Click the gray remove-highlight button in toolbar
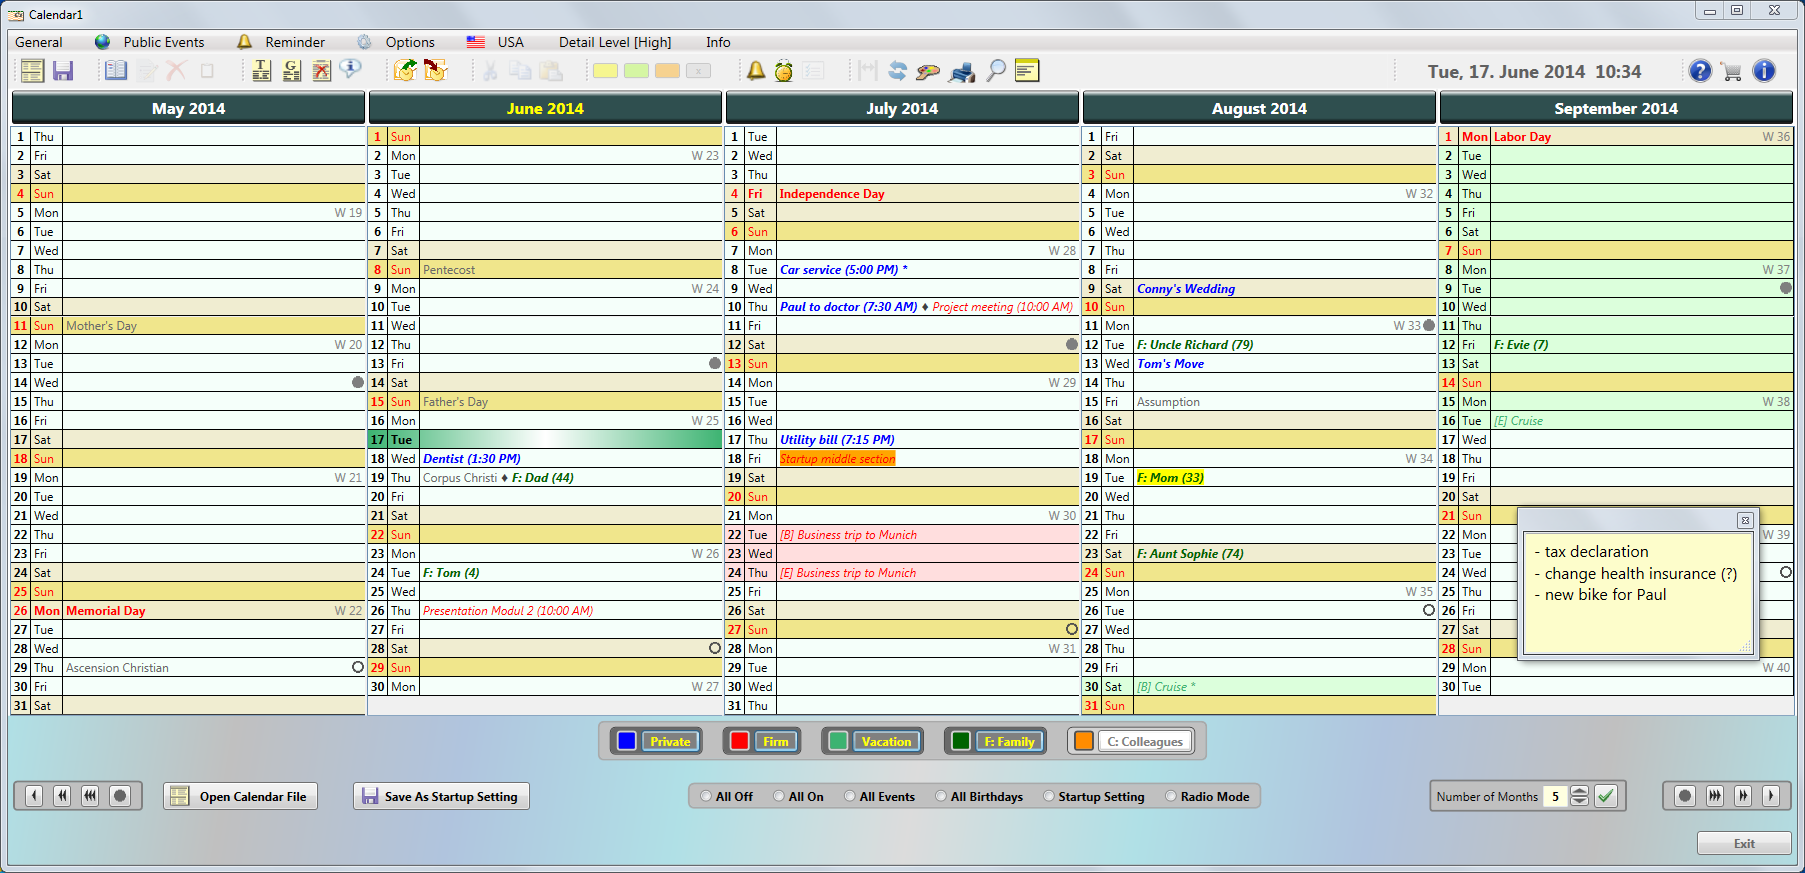This screenshot has height=873, width=1805. [x=698, y=71]
